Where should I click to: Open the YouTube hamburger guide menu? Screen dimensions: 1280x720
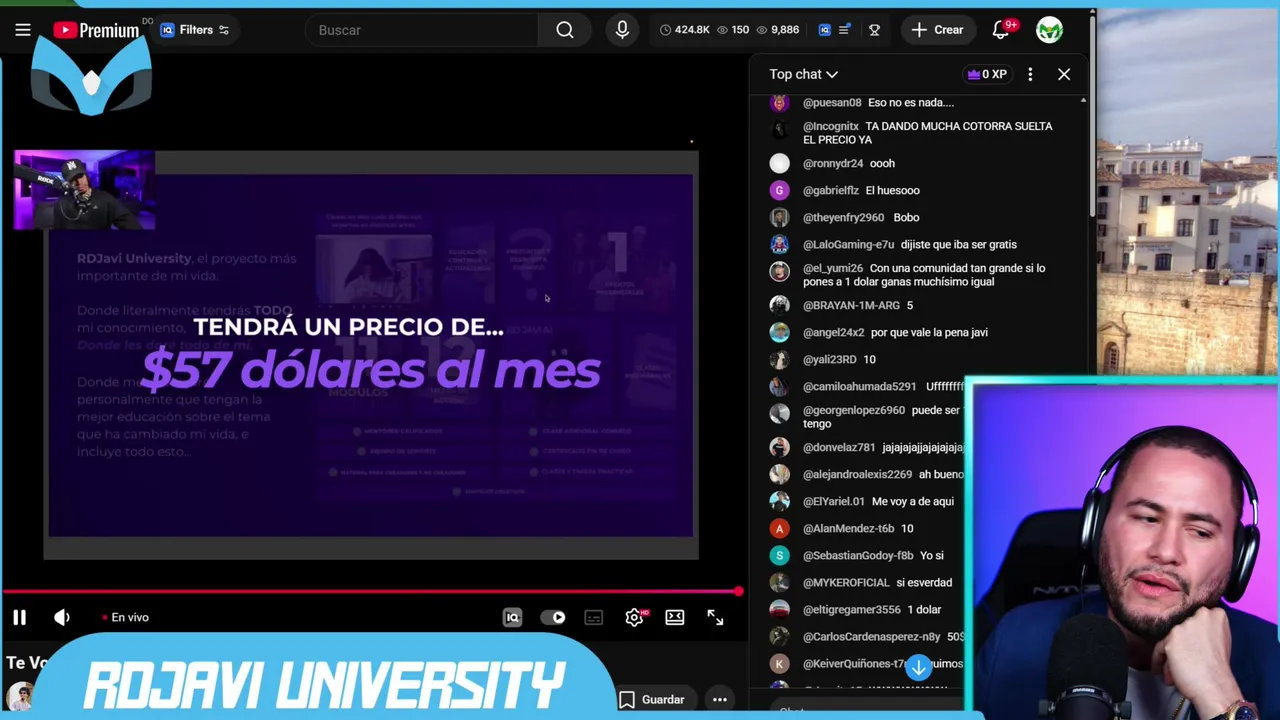pos(22,30)
